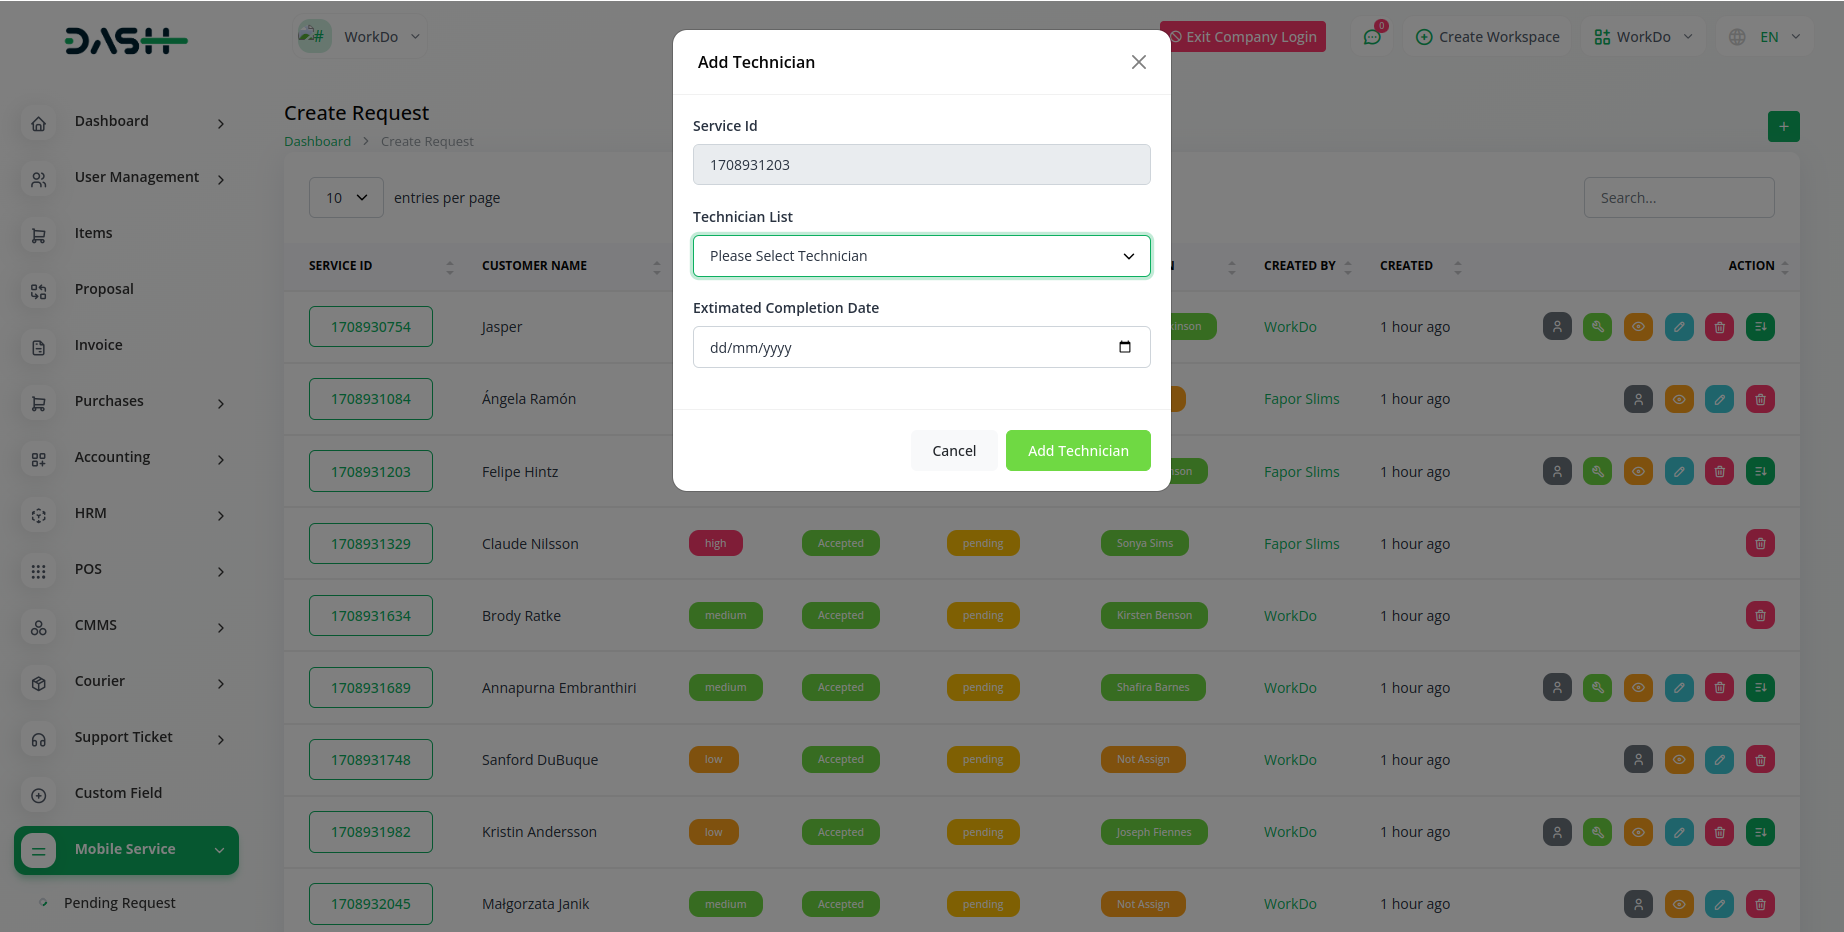This screenshot has height=932, width=1844.
Task: Delete the Claude Nilsson request
Action: pyautogui.click(x=1760, y=544)
